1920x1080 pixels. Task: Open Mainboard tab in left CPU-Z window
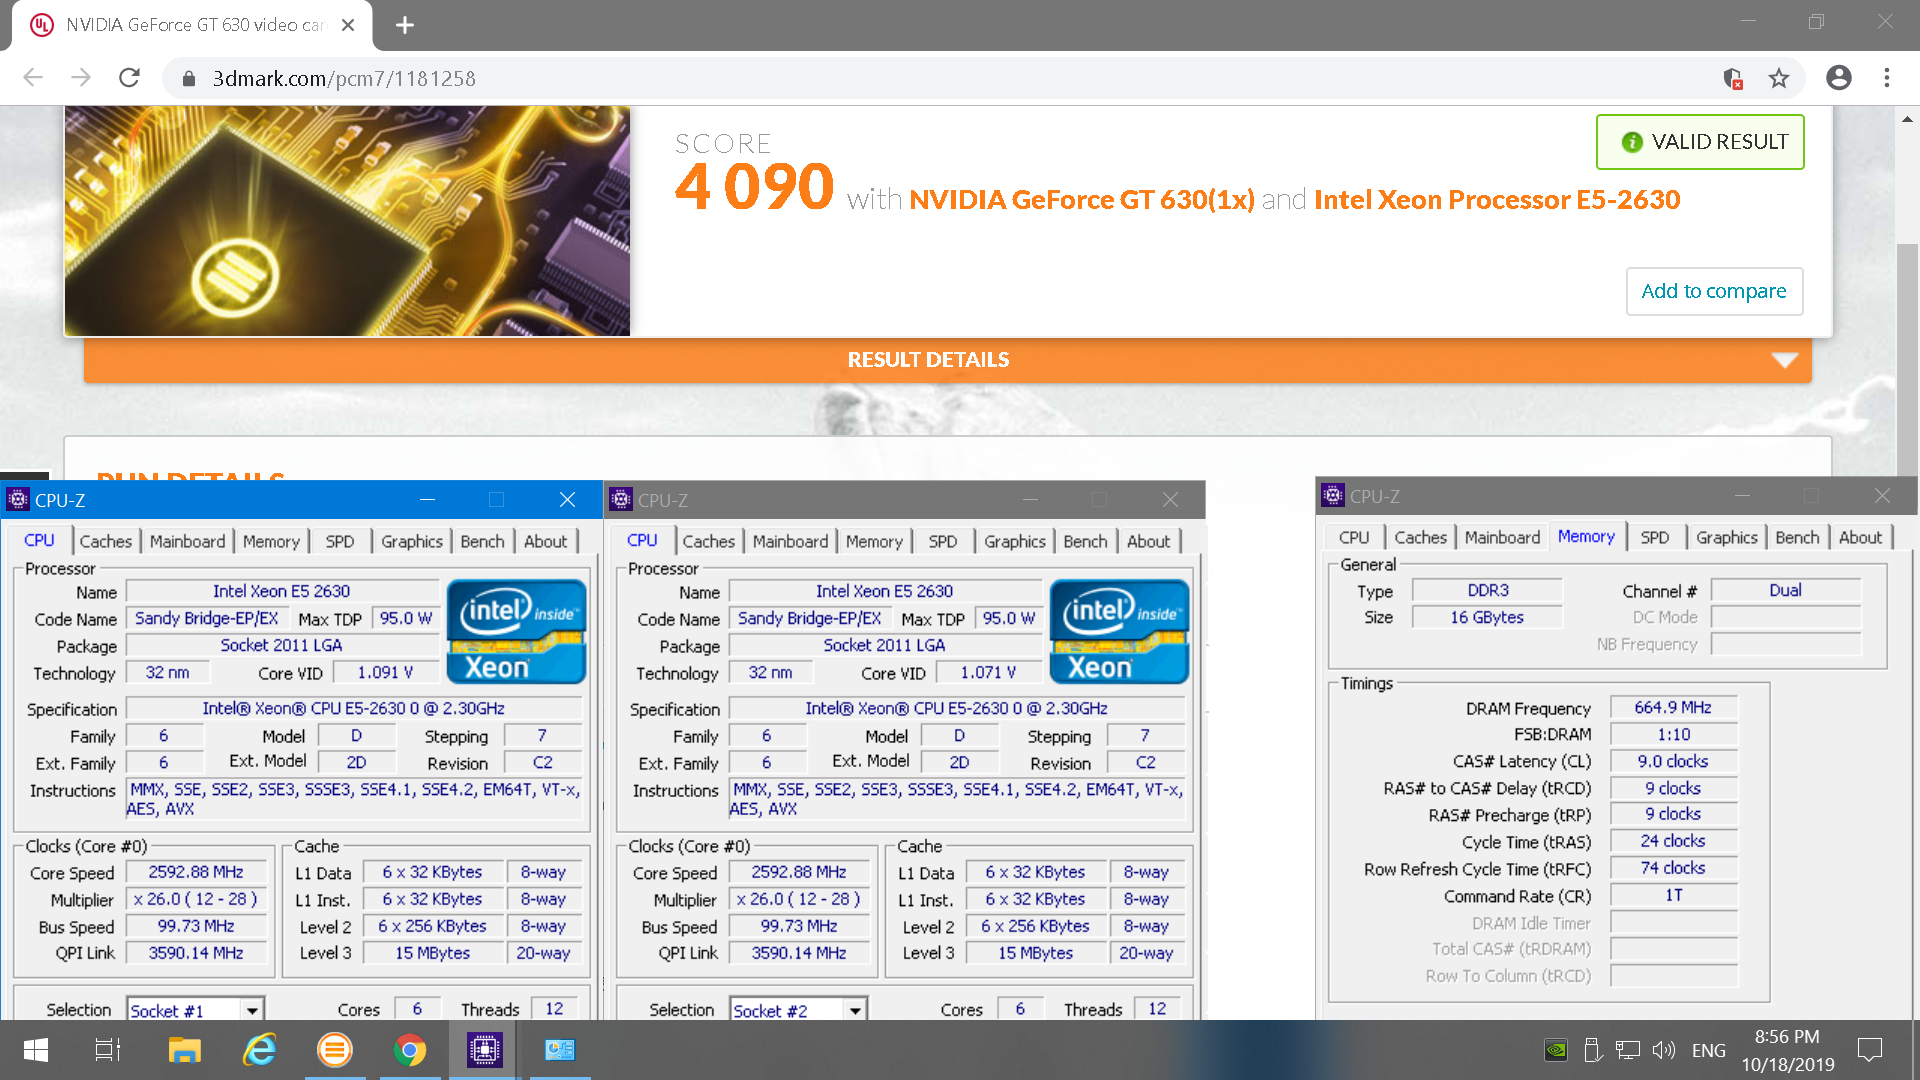click(187, 541)
